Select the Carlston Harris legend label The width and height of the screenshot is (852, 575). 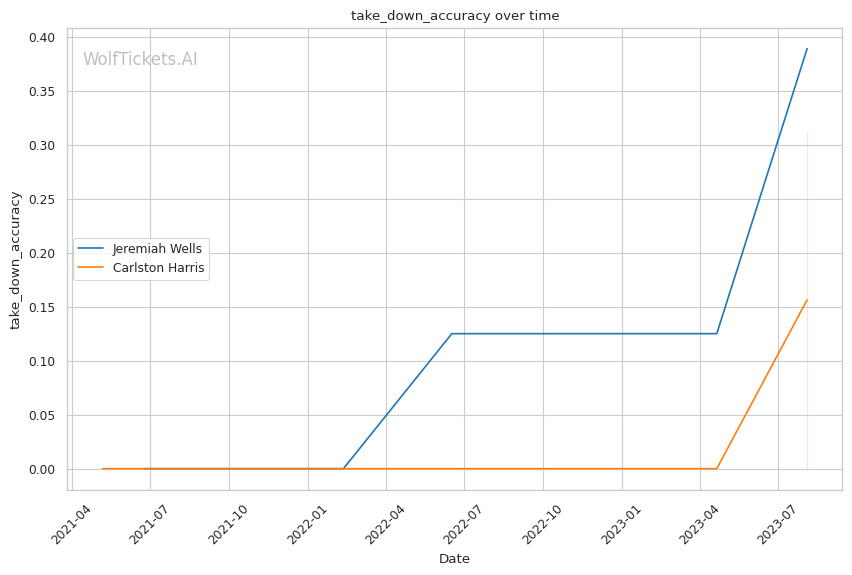click(x=159, y=268)
